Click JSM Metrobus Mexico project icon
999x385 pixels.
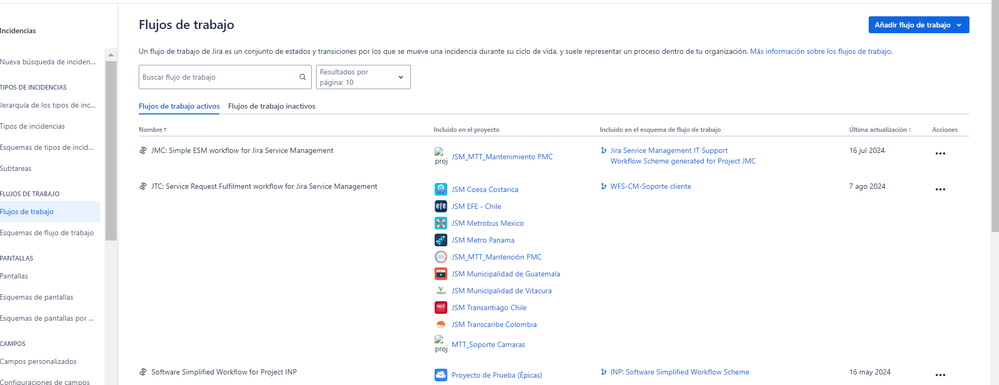click(440, 223)
